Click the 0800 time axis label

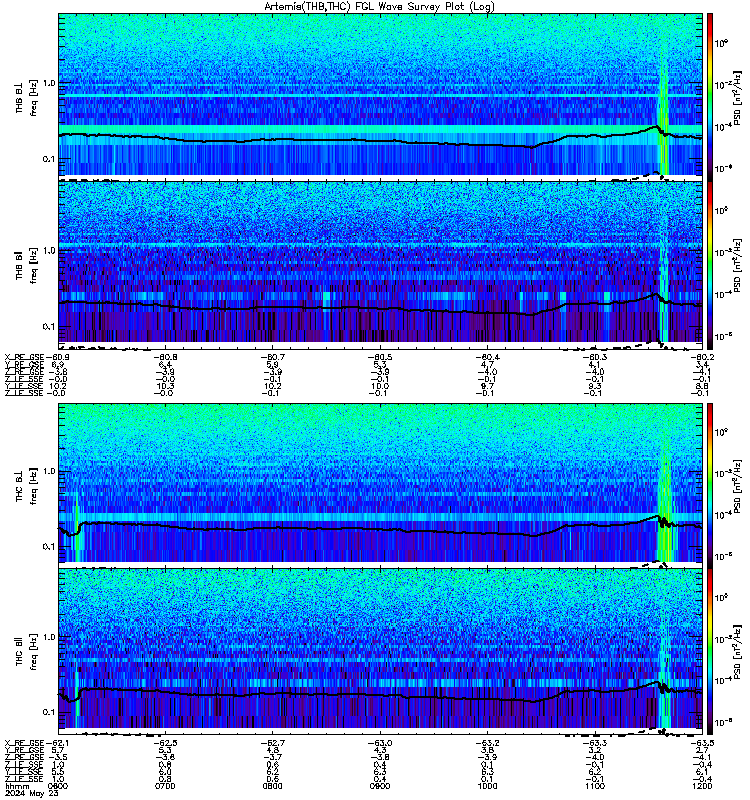272,786
